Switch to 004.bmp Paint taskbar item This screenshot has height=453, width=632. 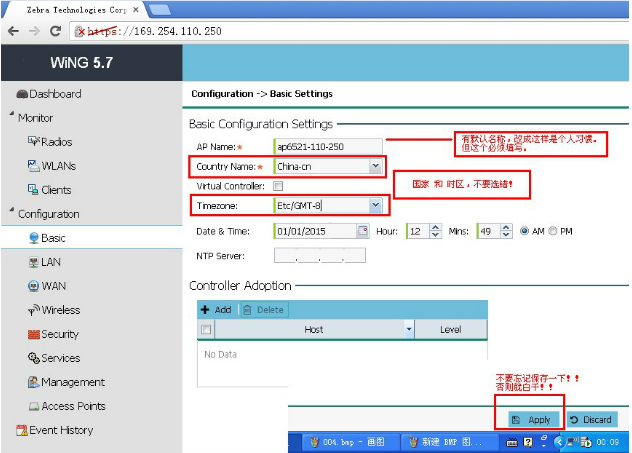(x=349, y=442)
